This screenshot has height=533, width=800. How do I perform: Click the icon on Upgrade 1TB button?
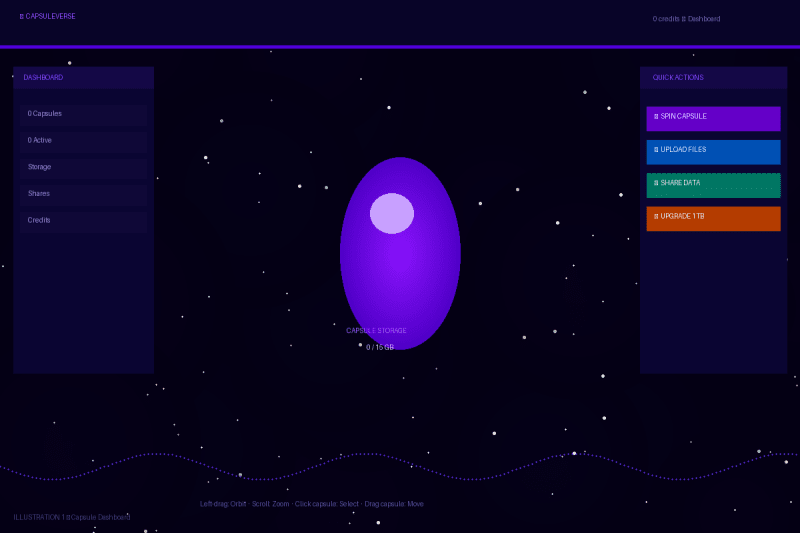(656, 216)
